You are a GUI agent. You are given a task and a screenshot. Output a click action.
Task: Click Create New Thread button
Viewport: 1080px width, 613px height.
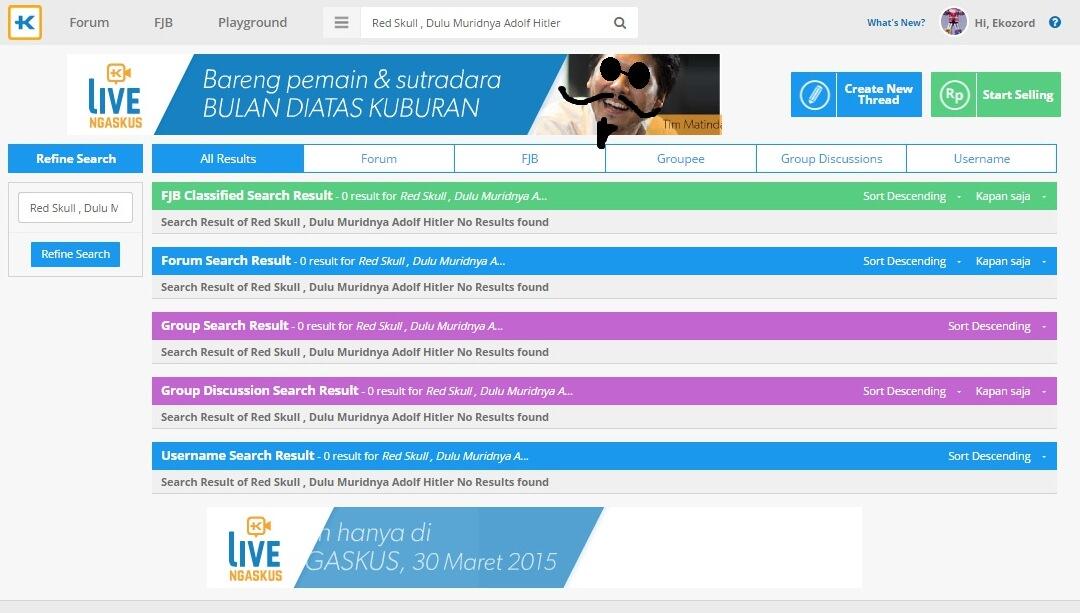856,94
